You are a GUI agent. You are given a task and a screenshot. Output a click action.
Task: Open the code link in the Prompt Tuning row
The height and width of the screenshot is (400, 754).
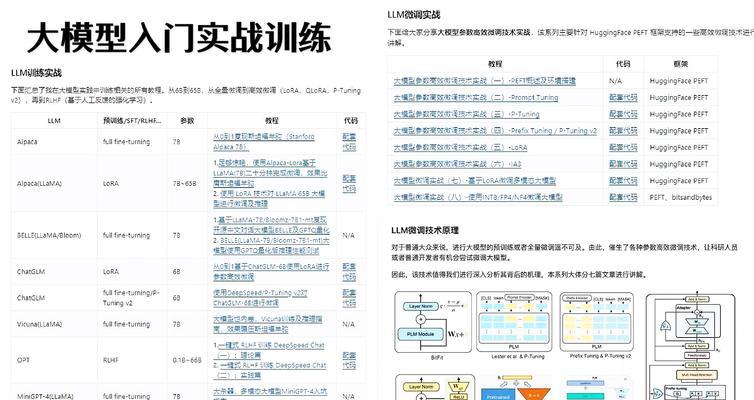(x=623, y=98)
